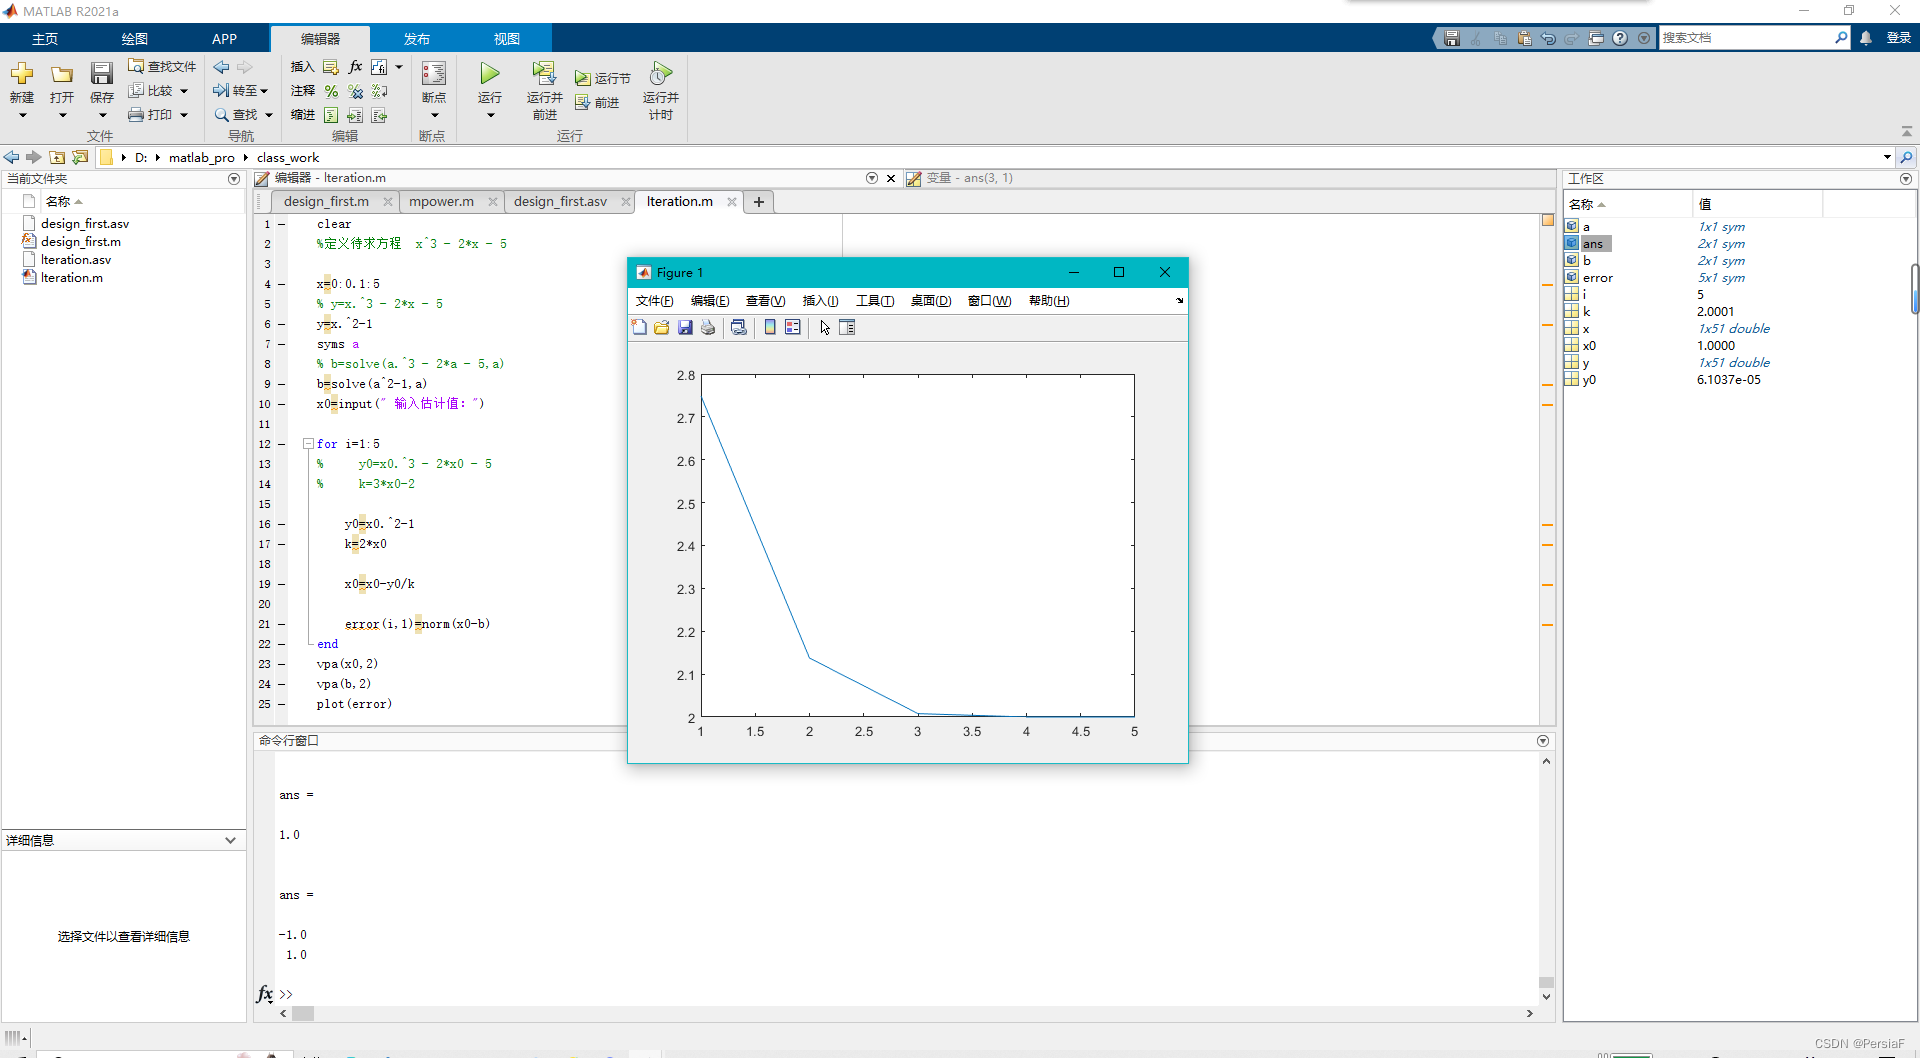The height and width of the screenshot is (1058, 1920).
Task: Open the Tools (工具) menu in Figure 1
Action: tap(875, 301)
